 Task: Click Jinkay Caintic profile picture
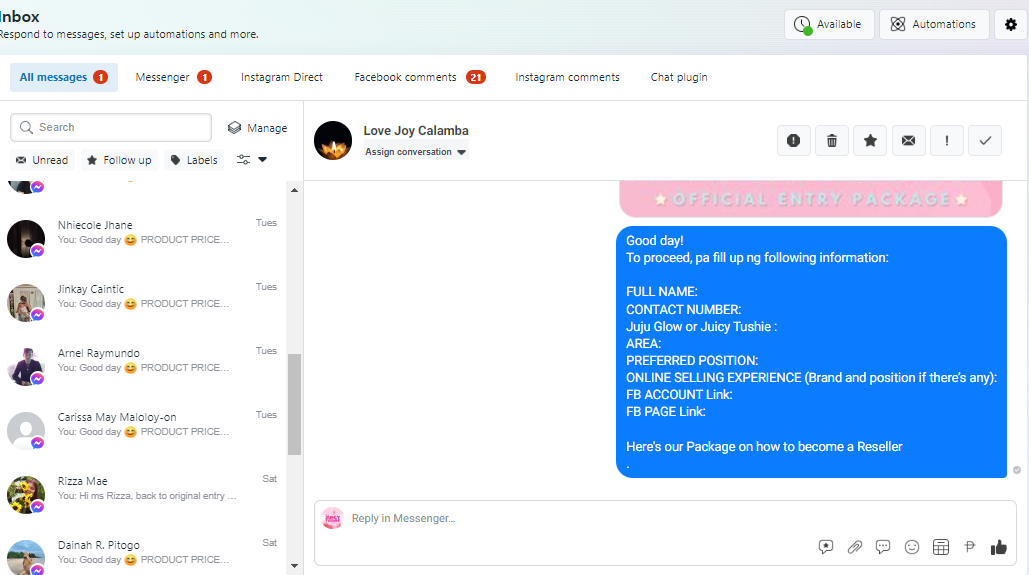pyautogui.click(x=26, y=303)
